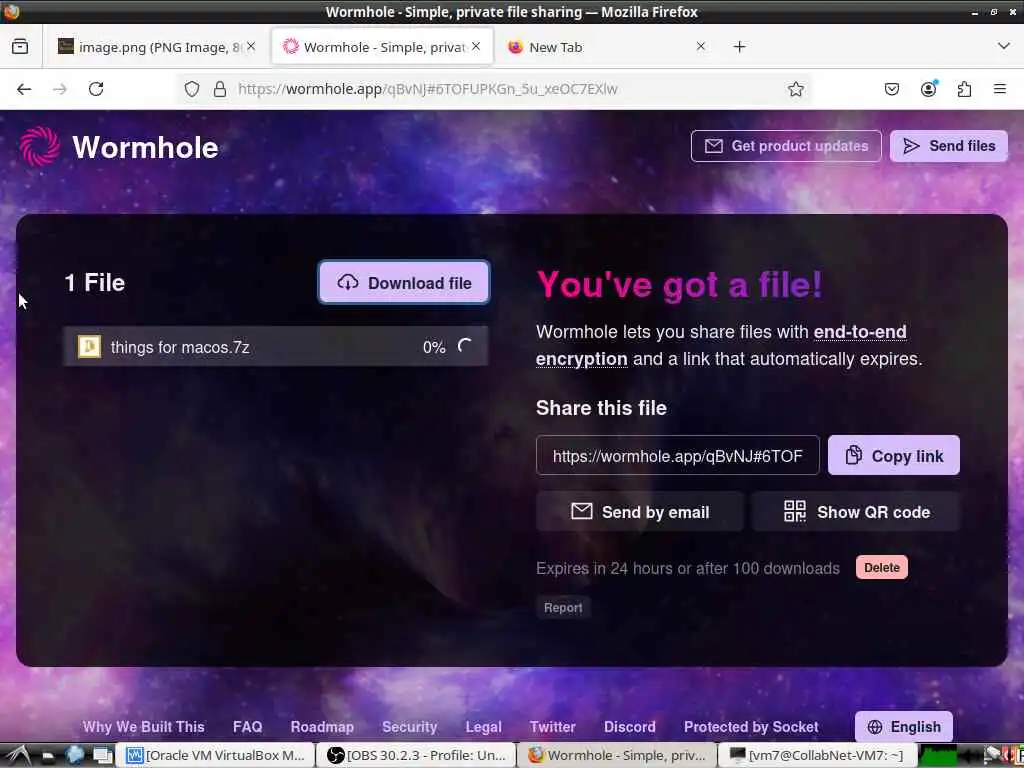Switch to New Tab tab
The image size is (1024, 768).
607,46
